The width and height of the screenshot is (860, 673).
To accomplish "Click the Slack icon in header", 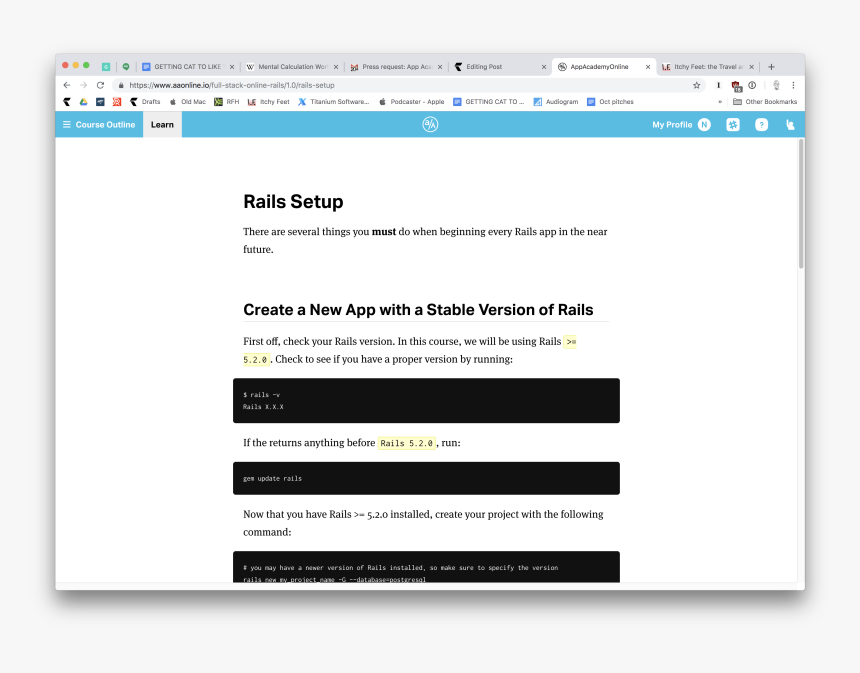I will [733, 125].
